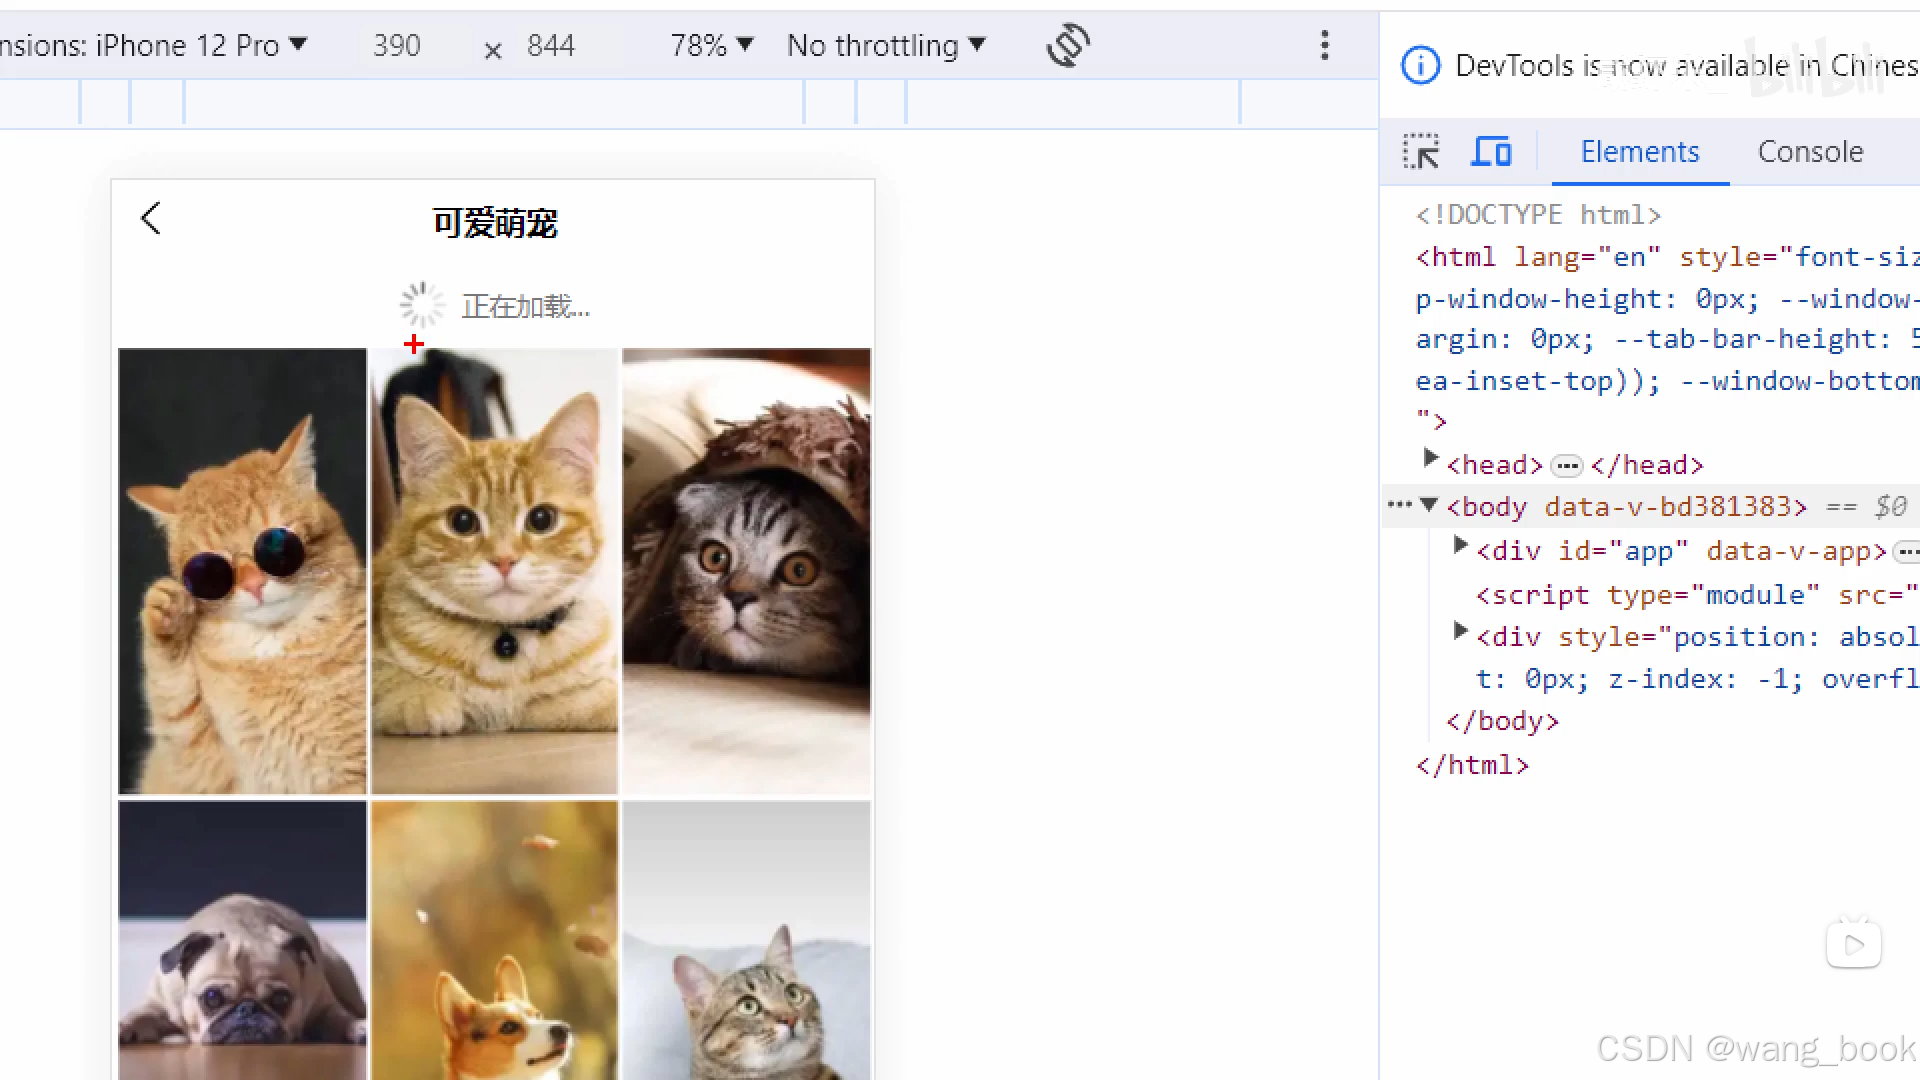Expand the head element node
1920x1080 pixels.
point(1430,459)
